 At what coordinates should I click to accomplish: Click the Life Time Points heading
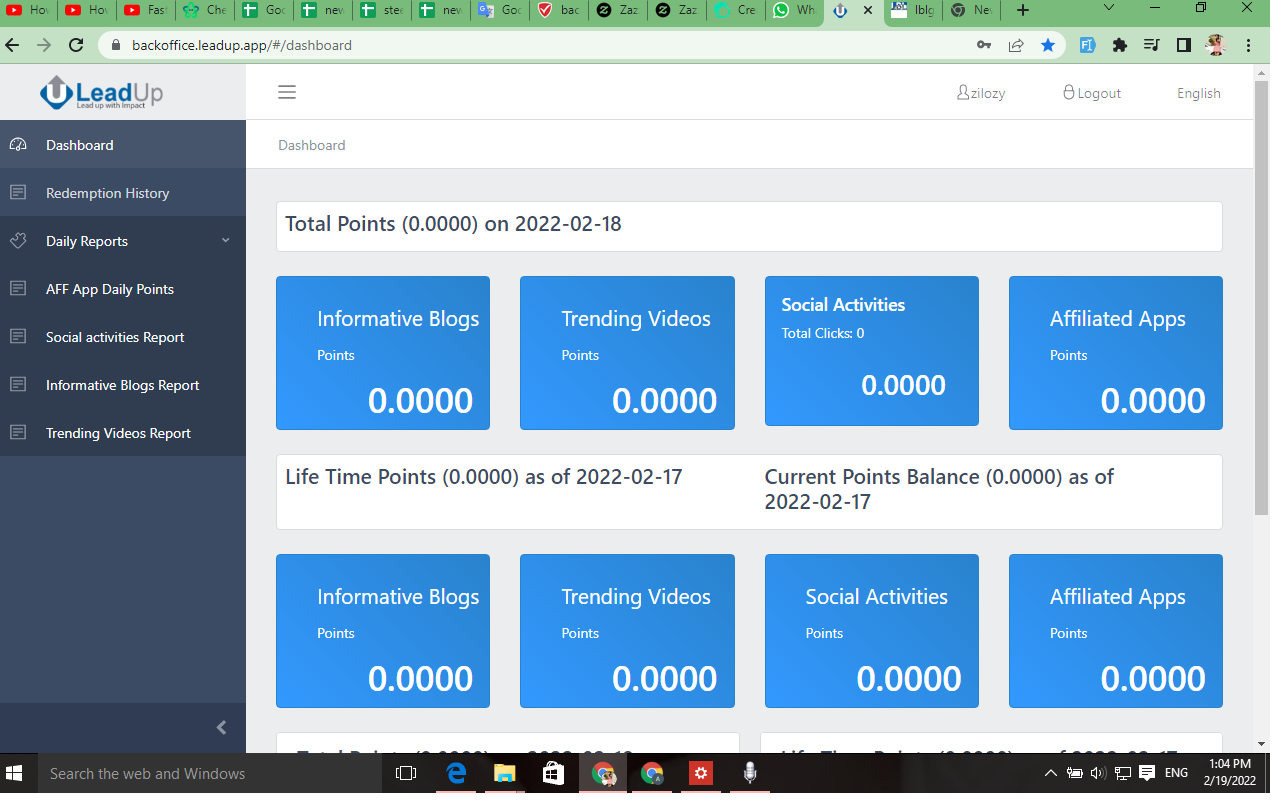(x=484, y=477)
